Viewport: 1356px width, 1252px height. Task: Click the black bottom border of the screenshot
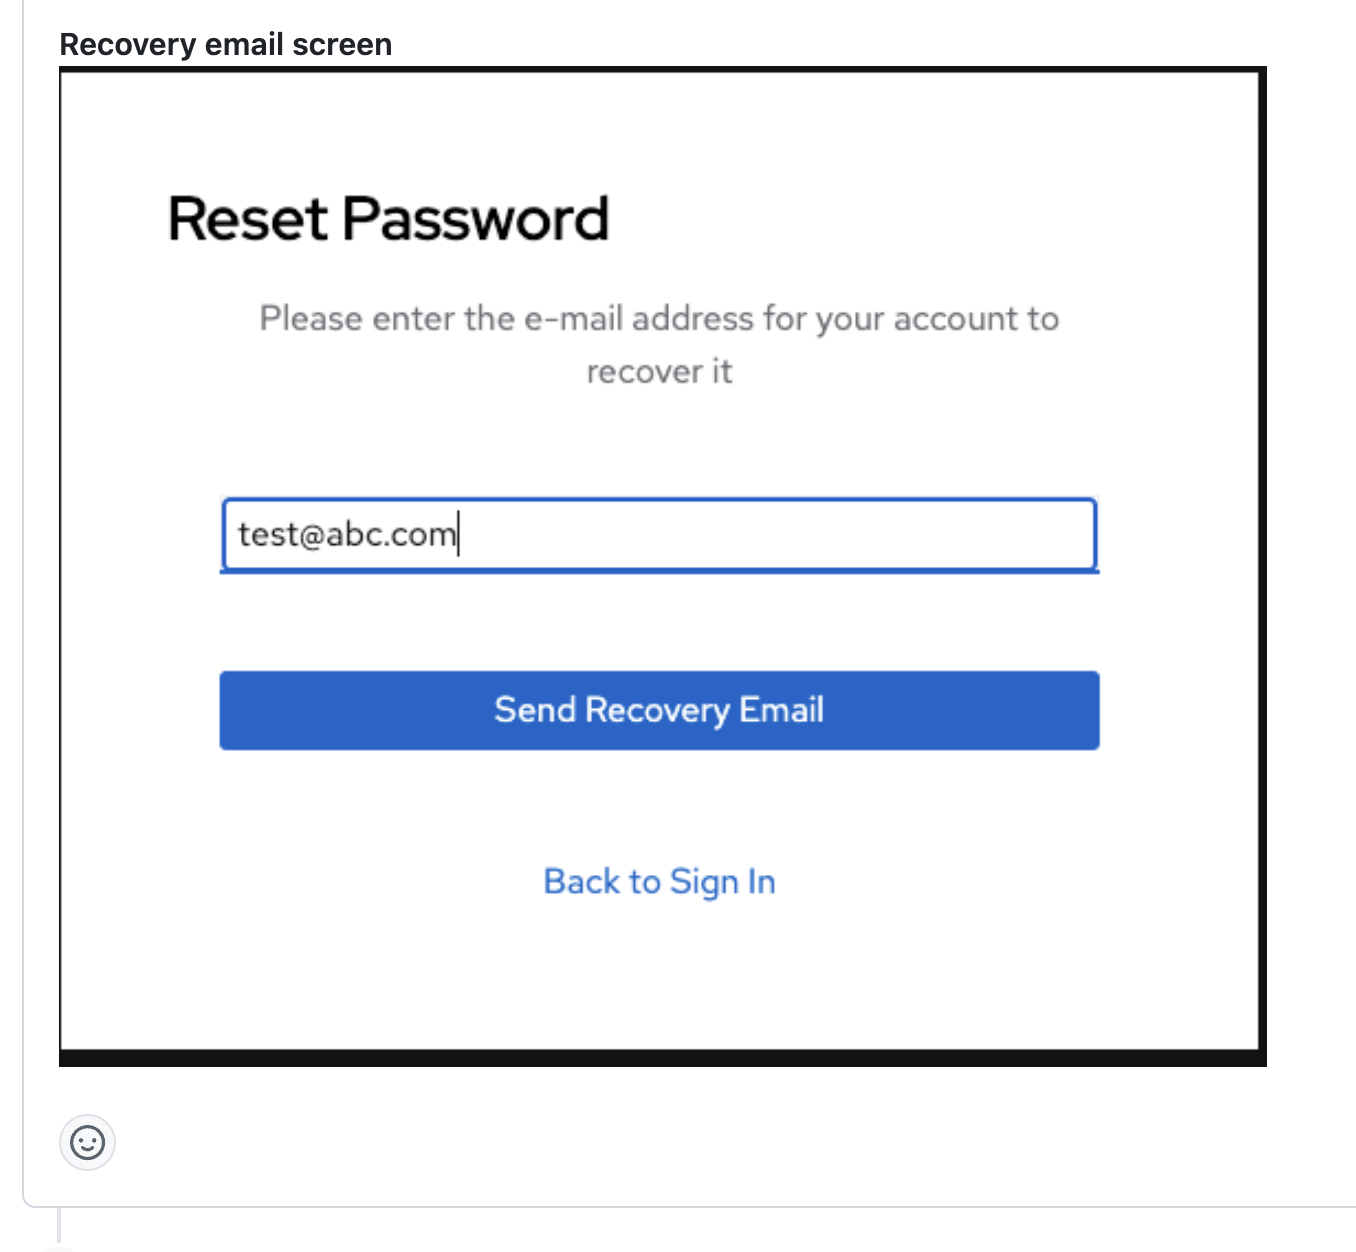coord(662,1058)
